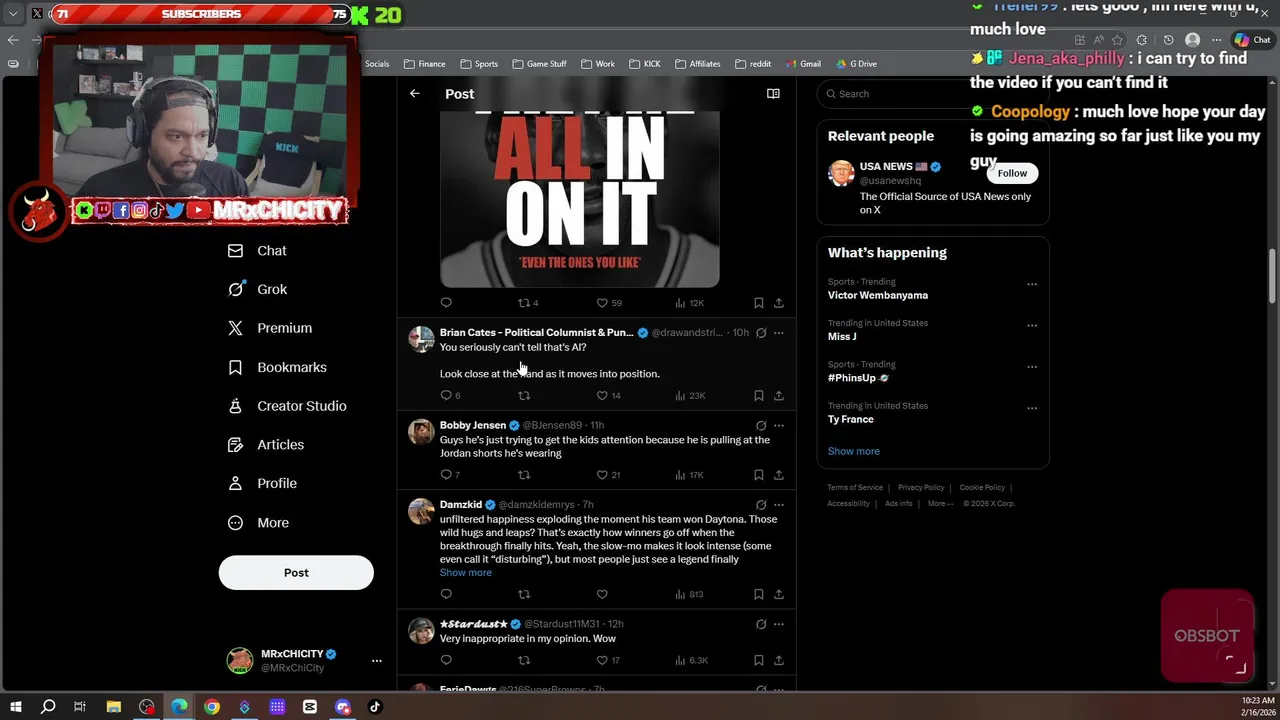Follow USA NEWS account
The height and width of the screenshot is (720, 1280).
tap(1012, 173)
